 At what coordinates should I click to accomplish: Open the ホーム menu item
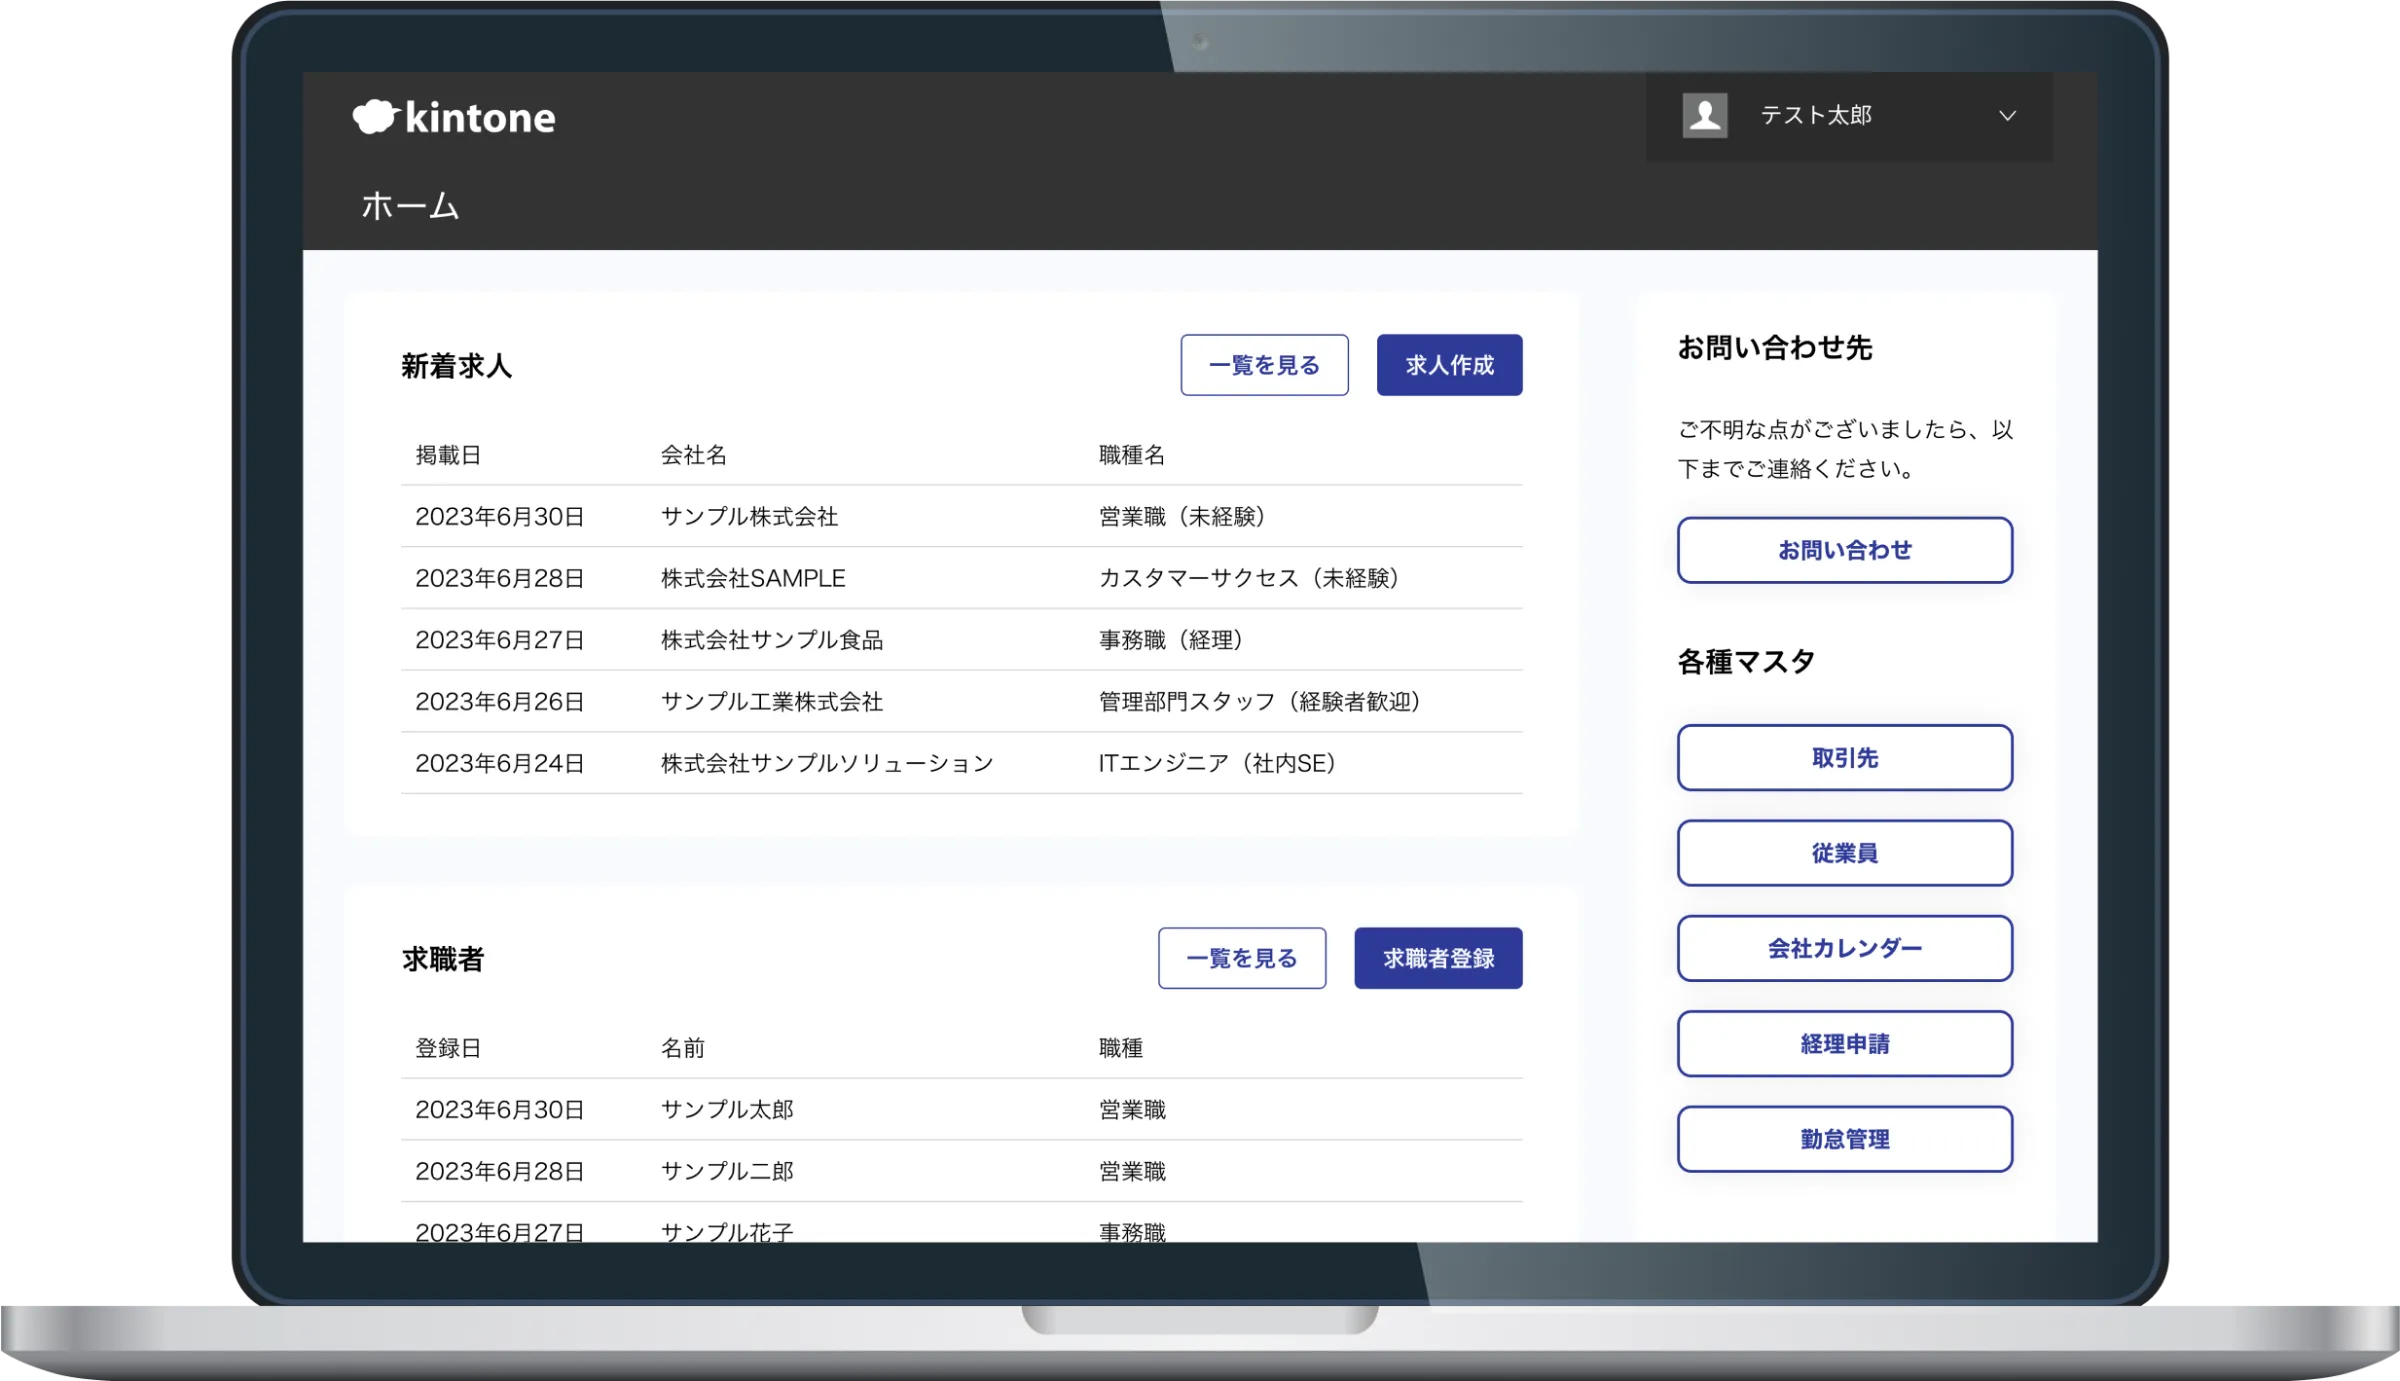[410, 206]
